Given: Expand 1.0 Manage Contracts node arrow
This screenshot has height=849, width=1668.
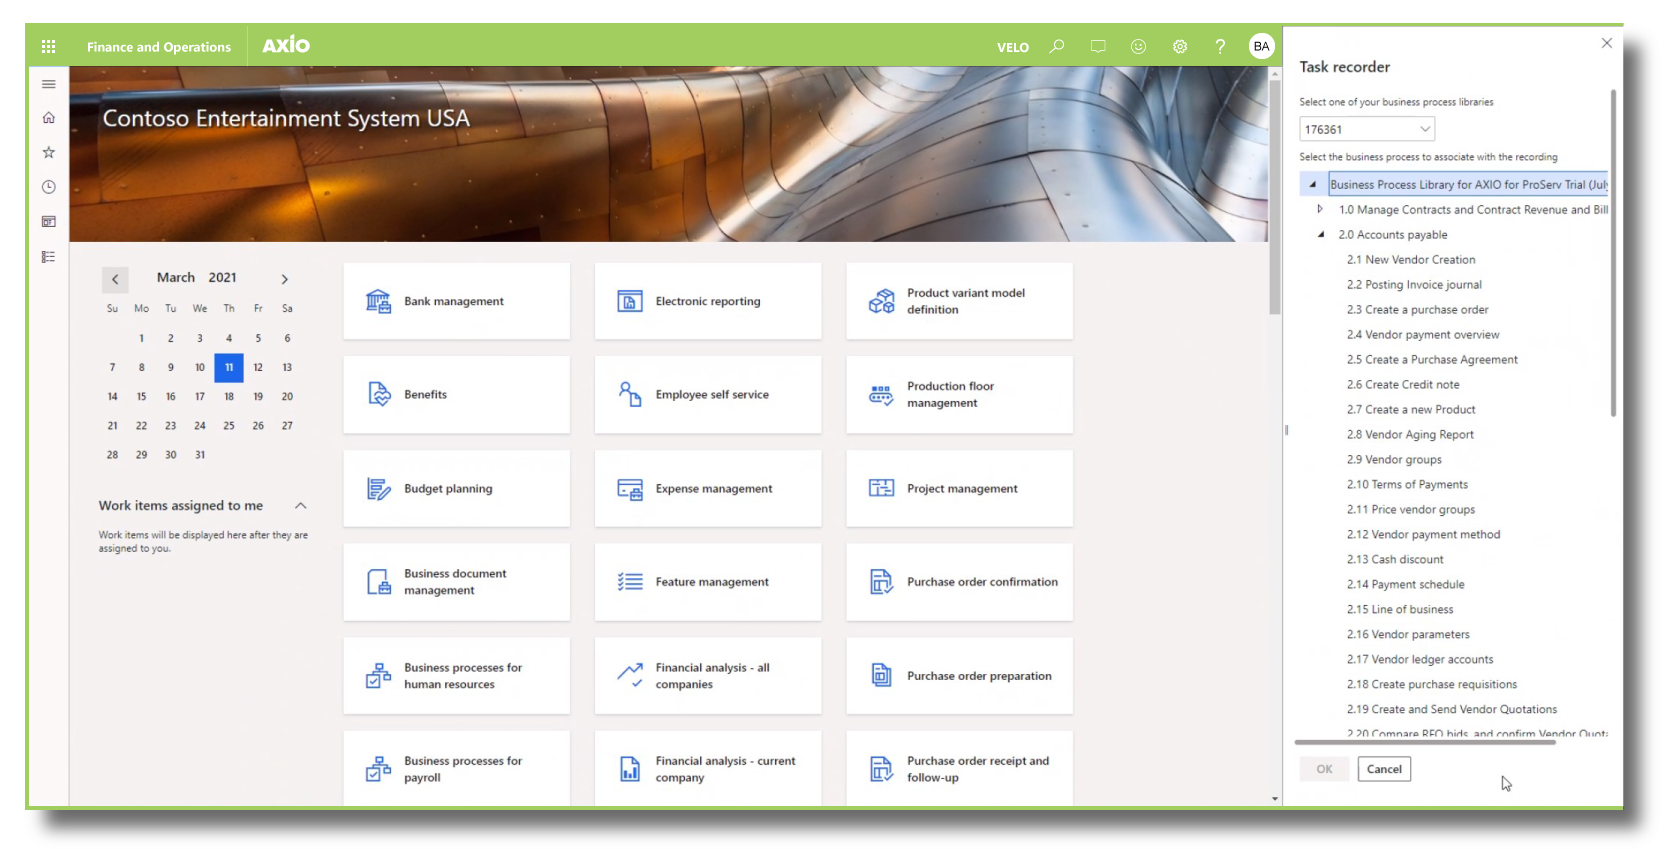Looking at the screenshot, I should pyautogui.click(x=1320, y=209).
